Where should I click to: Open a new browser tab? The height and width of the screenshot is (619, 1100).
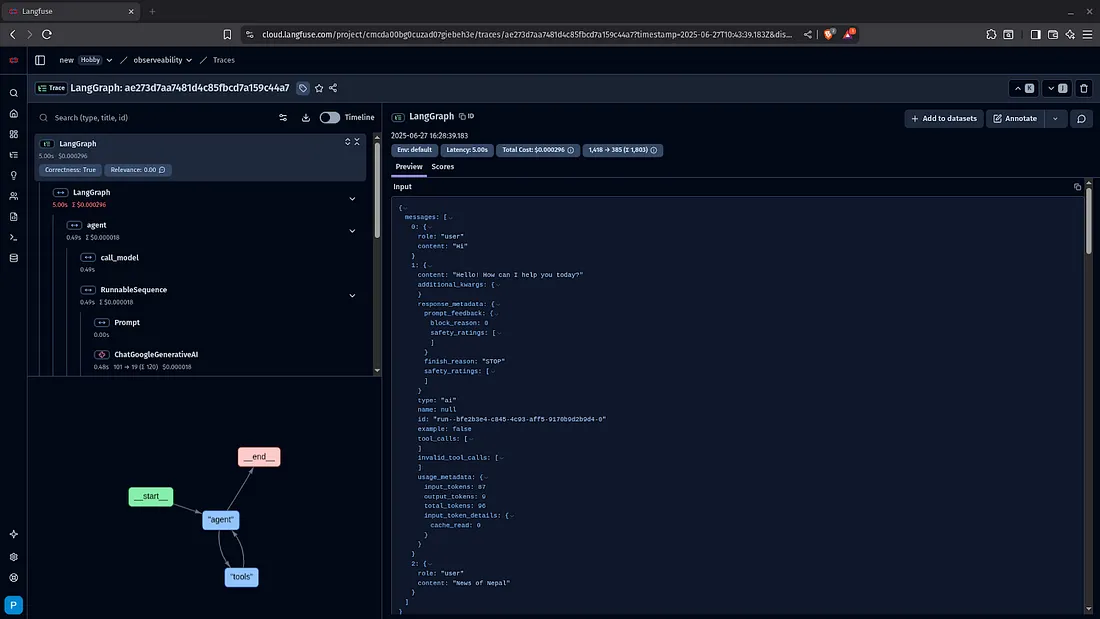[x=152, y=11]
